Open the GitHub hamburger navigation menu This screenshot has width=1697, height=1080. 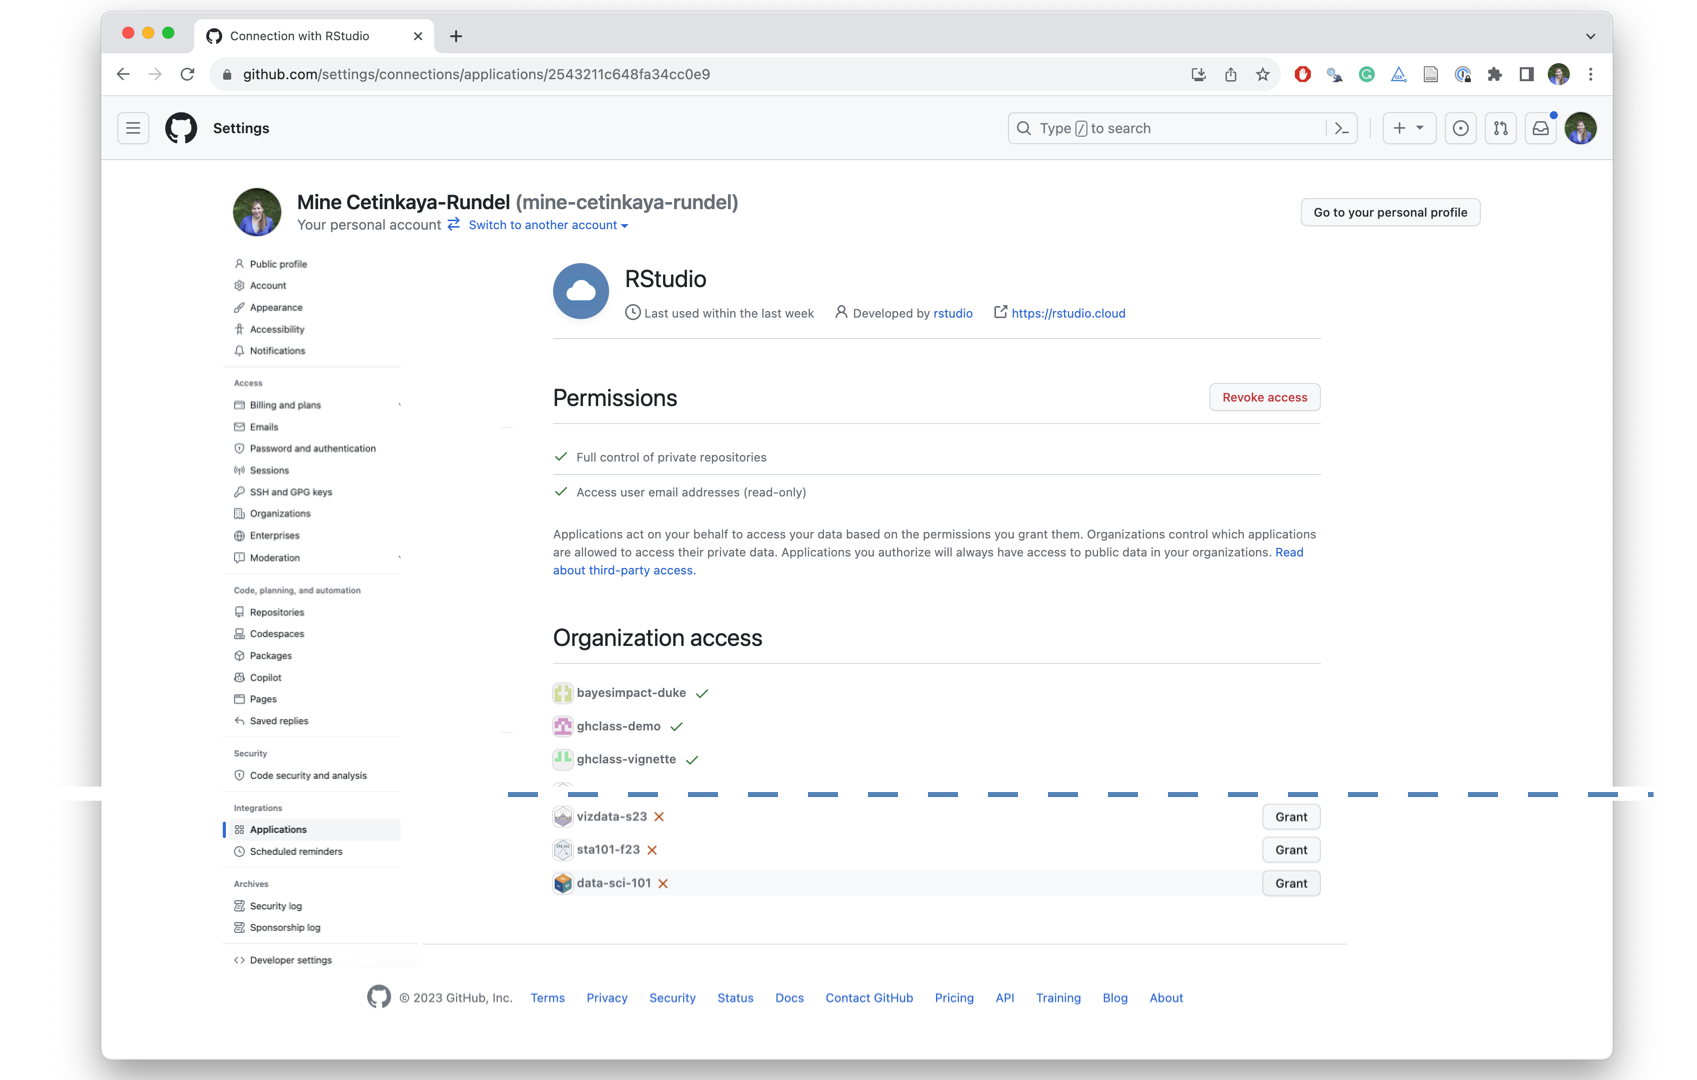133,128
